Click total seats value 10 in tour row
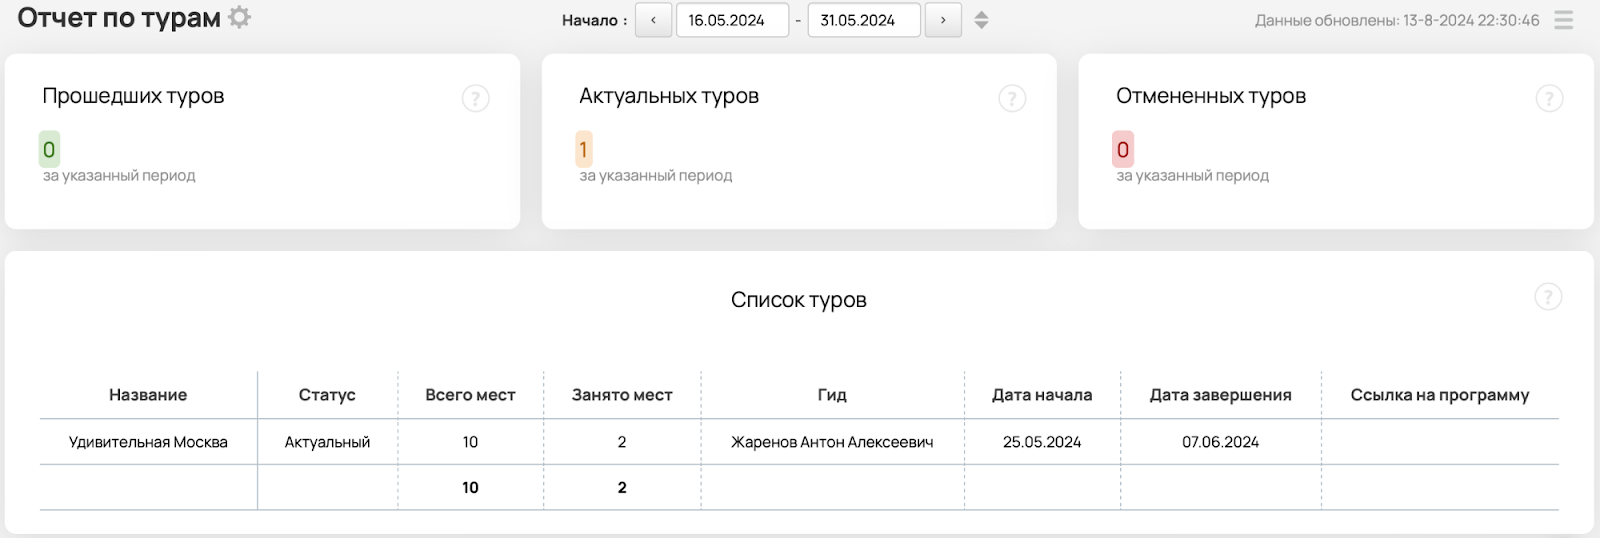This screenshot has width=1600, height=538. (470, 442)
